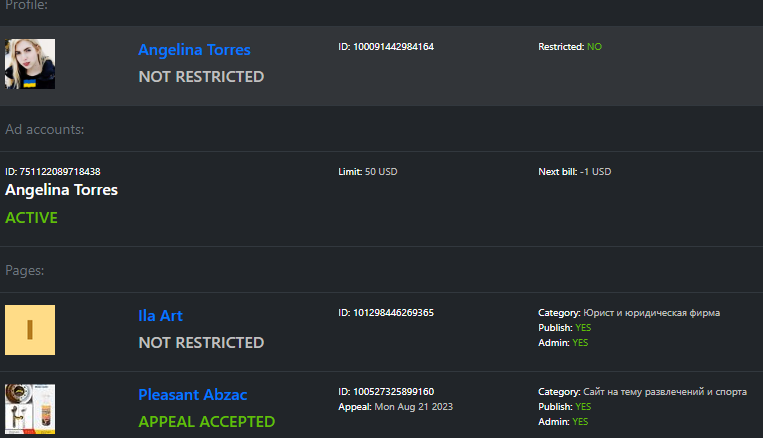Click the Ila Art Category text
The image size is (763, 438).
coord(629,312)
